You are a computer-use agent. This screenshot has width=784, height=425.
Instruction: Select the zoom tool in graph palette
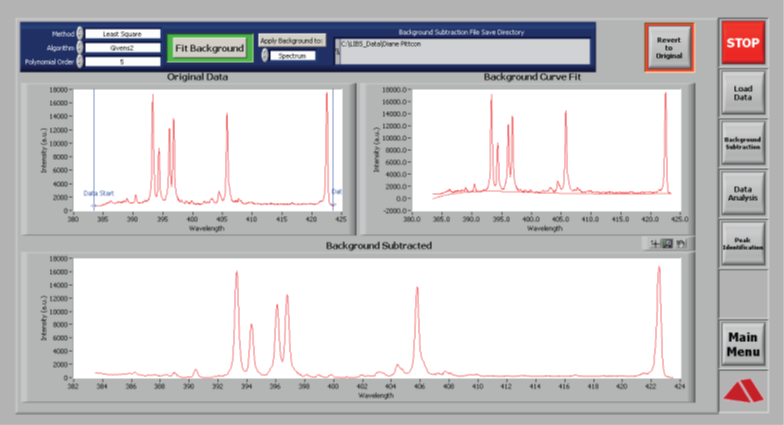(x=666, y=244)
